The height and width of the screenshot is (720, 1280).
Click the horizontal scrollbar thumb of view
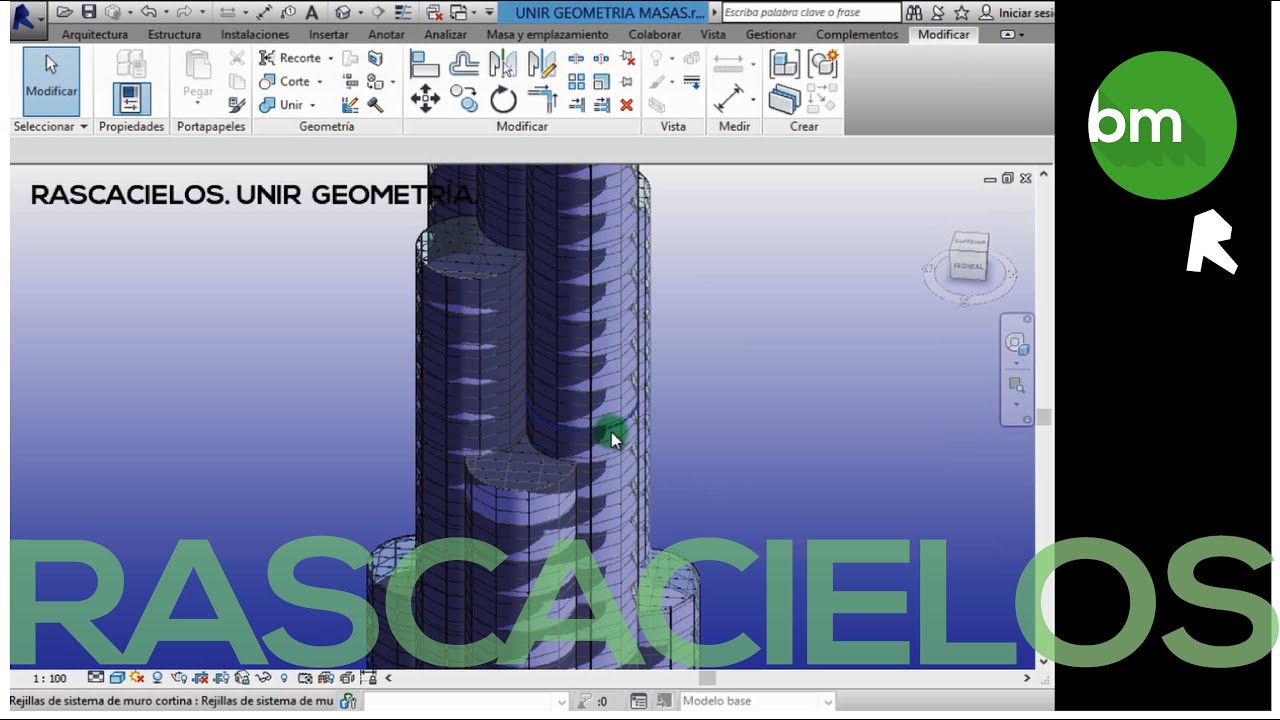[x=707, y=678]
